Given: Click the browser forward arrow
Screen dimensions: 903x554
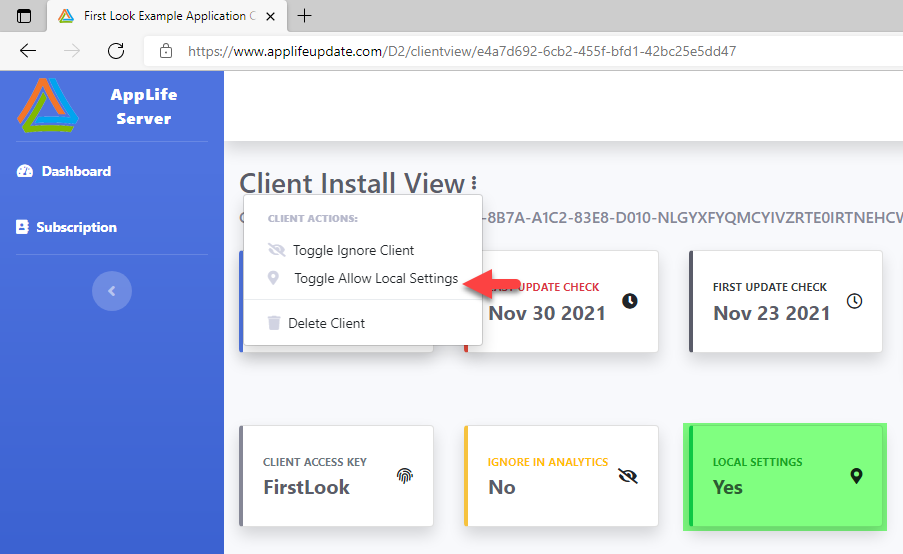Looking at the screenshot, I should [72, 51].
